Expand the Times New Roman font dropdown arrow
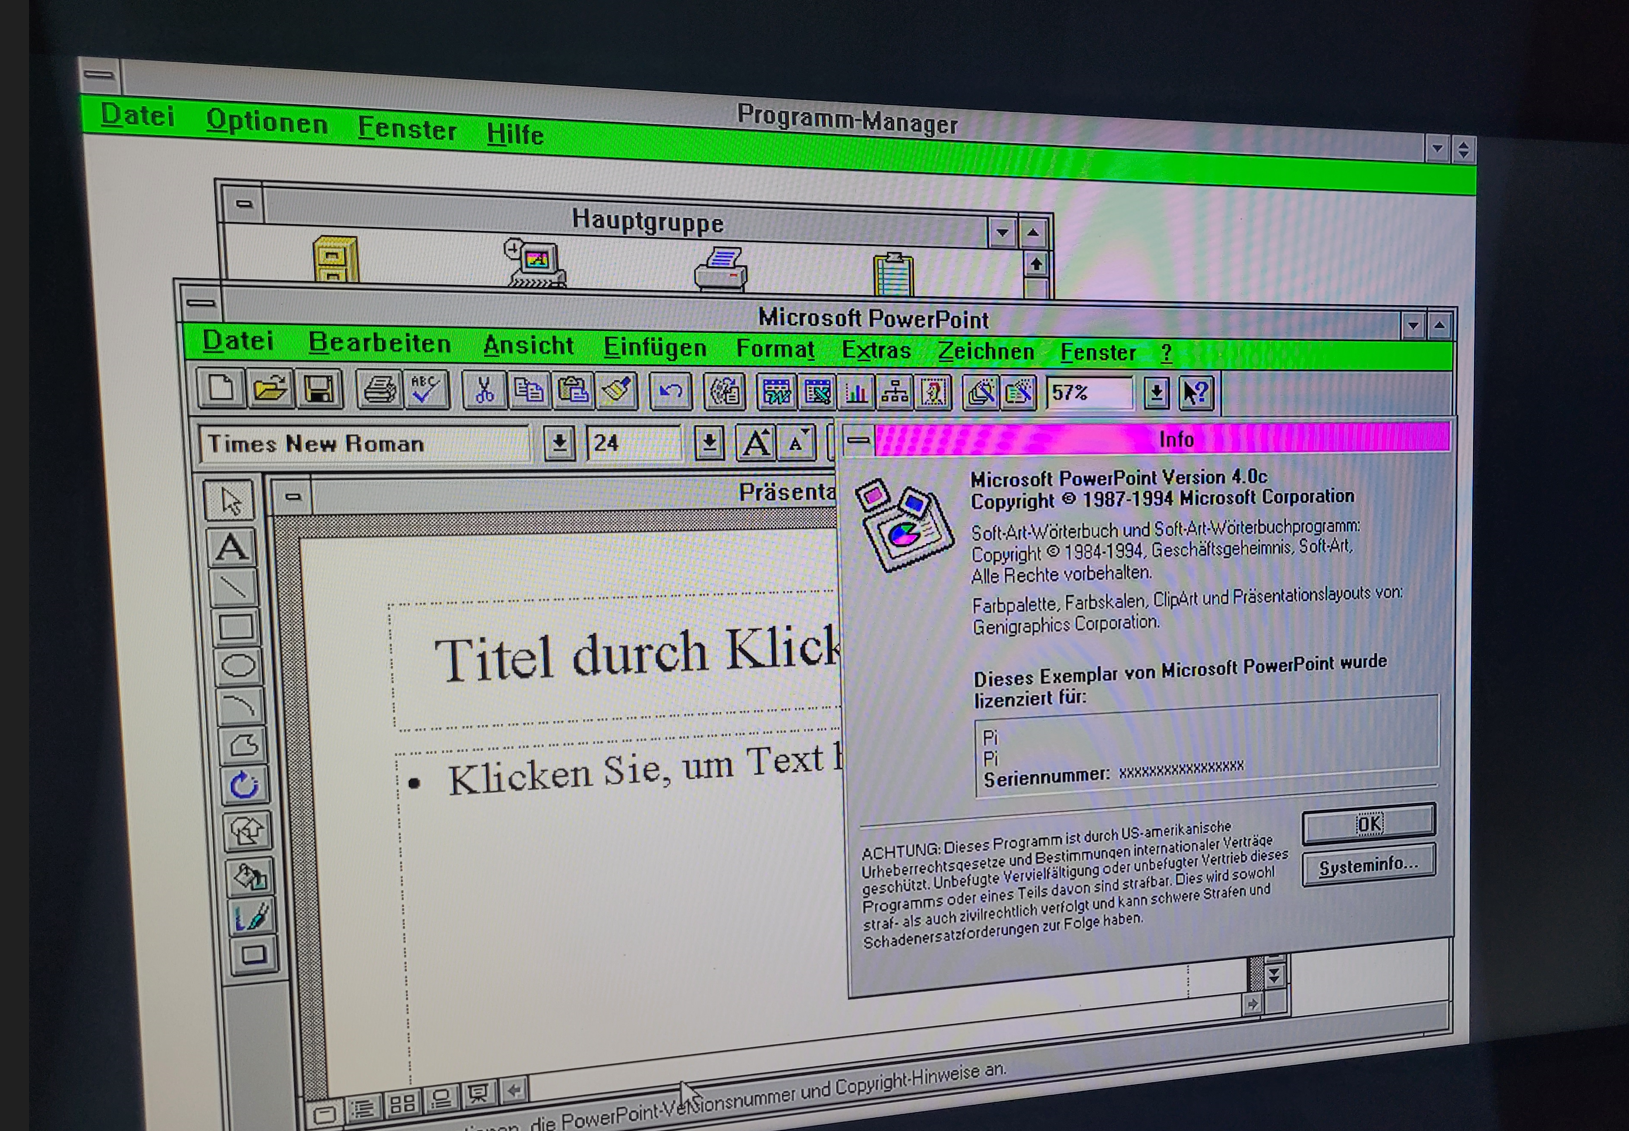This screenshot has width=1629, height=1131. tap(559, 442)
